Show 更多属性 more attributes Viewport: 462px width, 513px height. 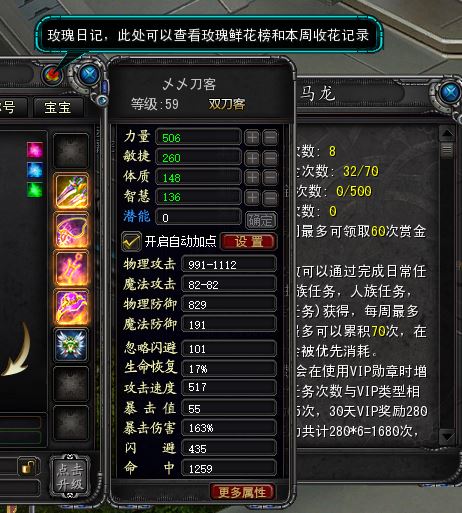coord(242,492)
